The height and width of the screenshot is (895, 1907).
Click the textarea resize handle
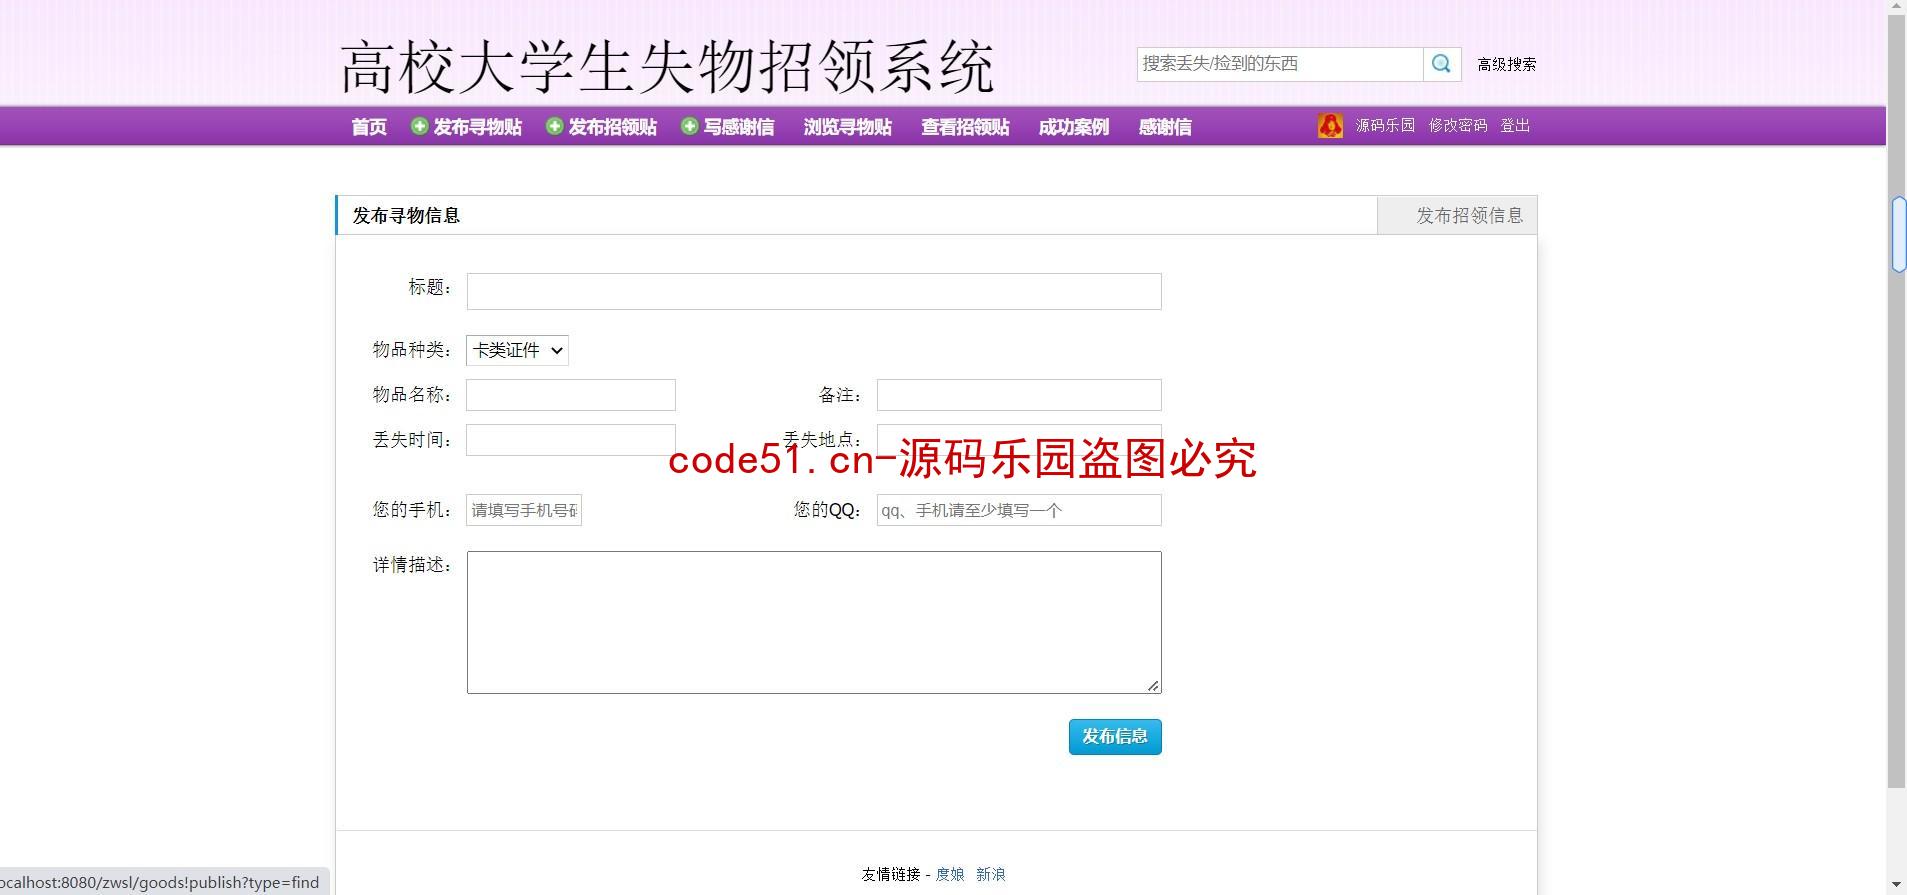point(1153,686)
